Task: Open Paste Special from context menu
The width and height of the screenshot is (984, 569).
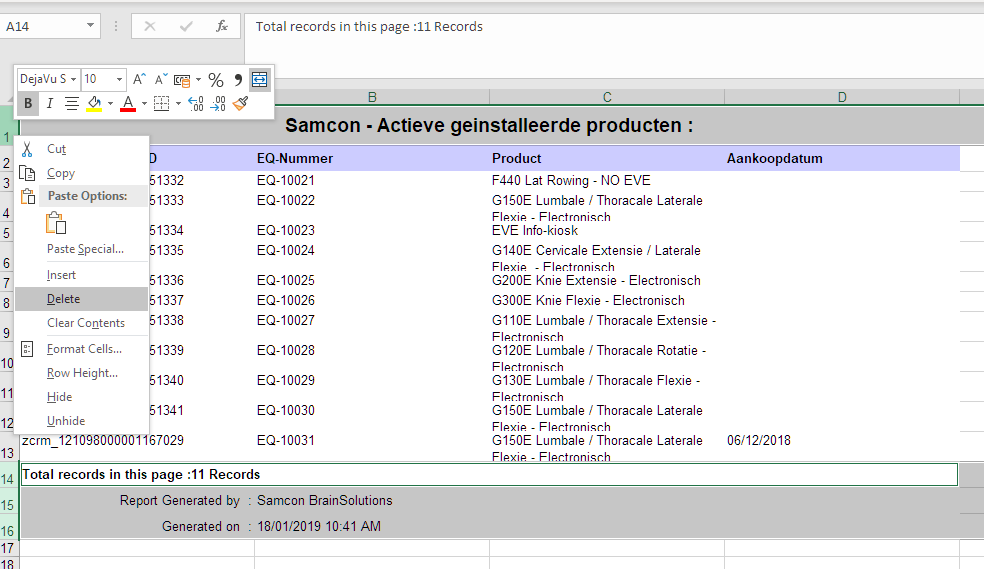Action: [x=82, y=249]
